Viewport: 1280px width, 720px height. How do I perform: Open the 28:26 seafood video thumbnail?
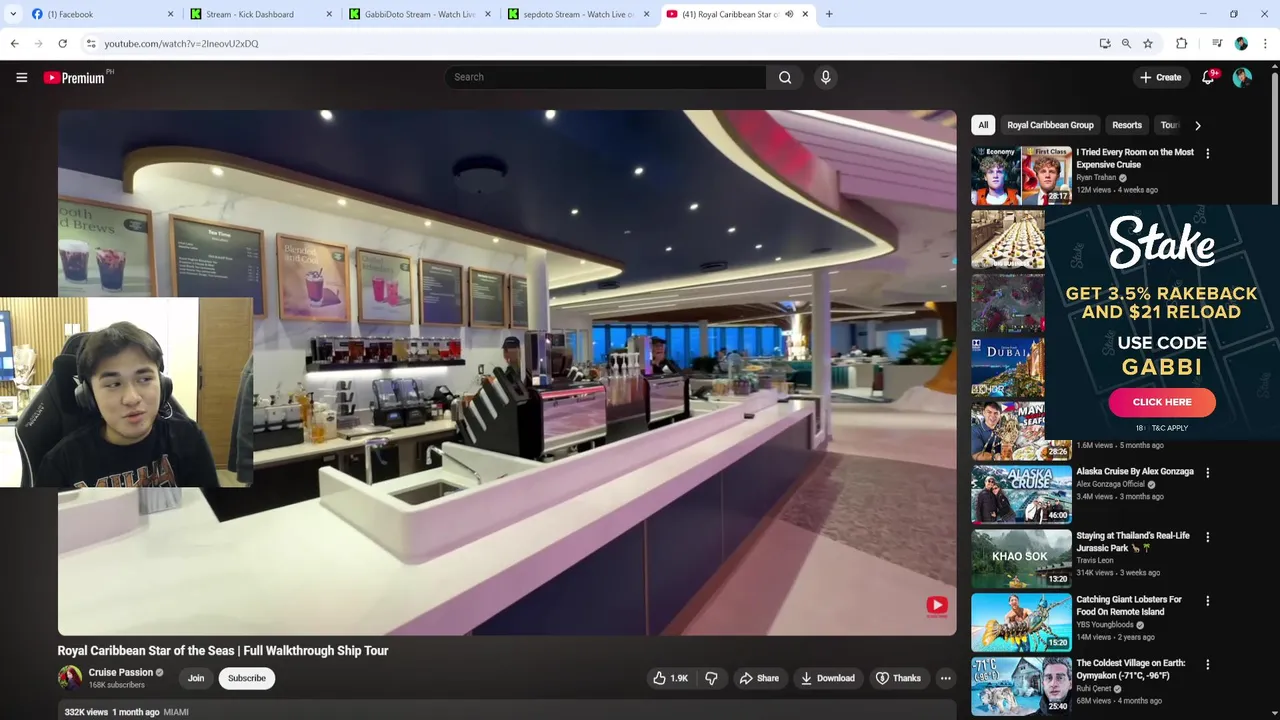click(1021, 430)
